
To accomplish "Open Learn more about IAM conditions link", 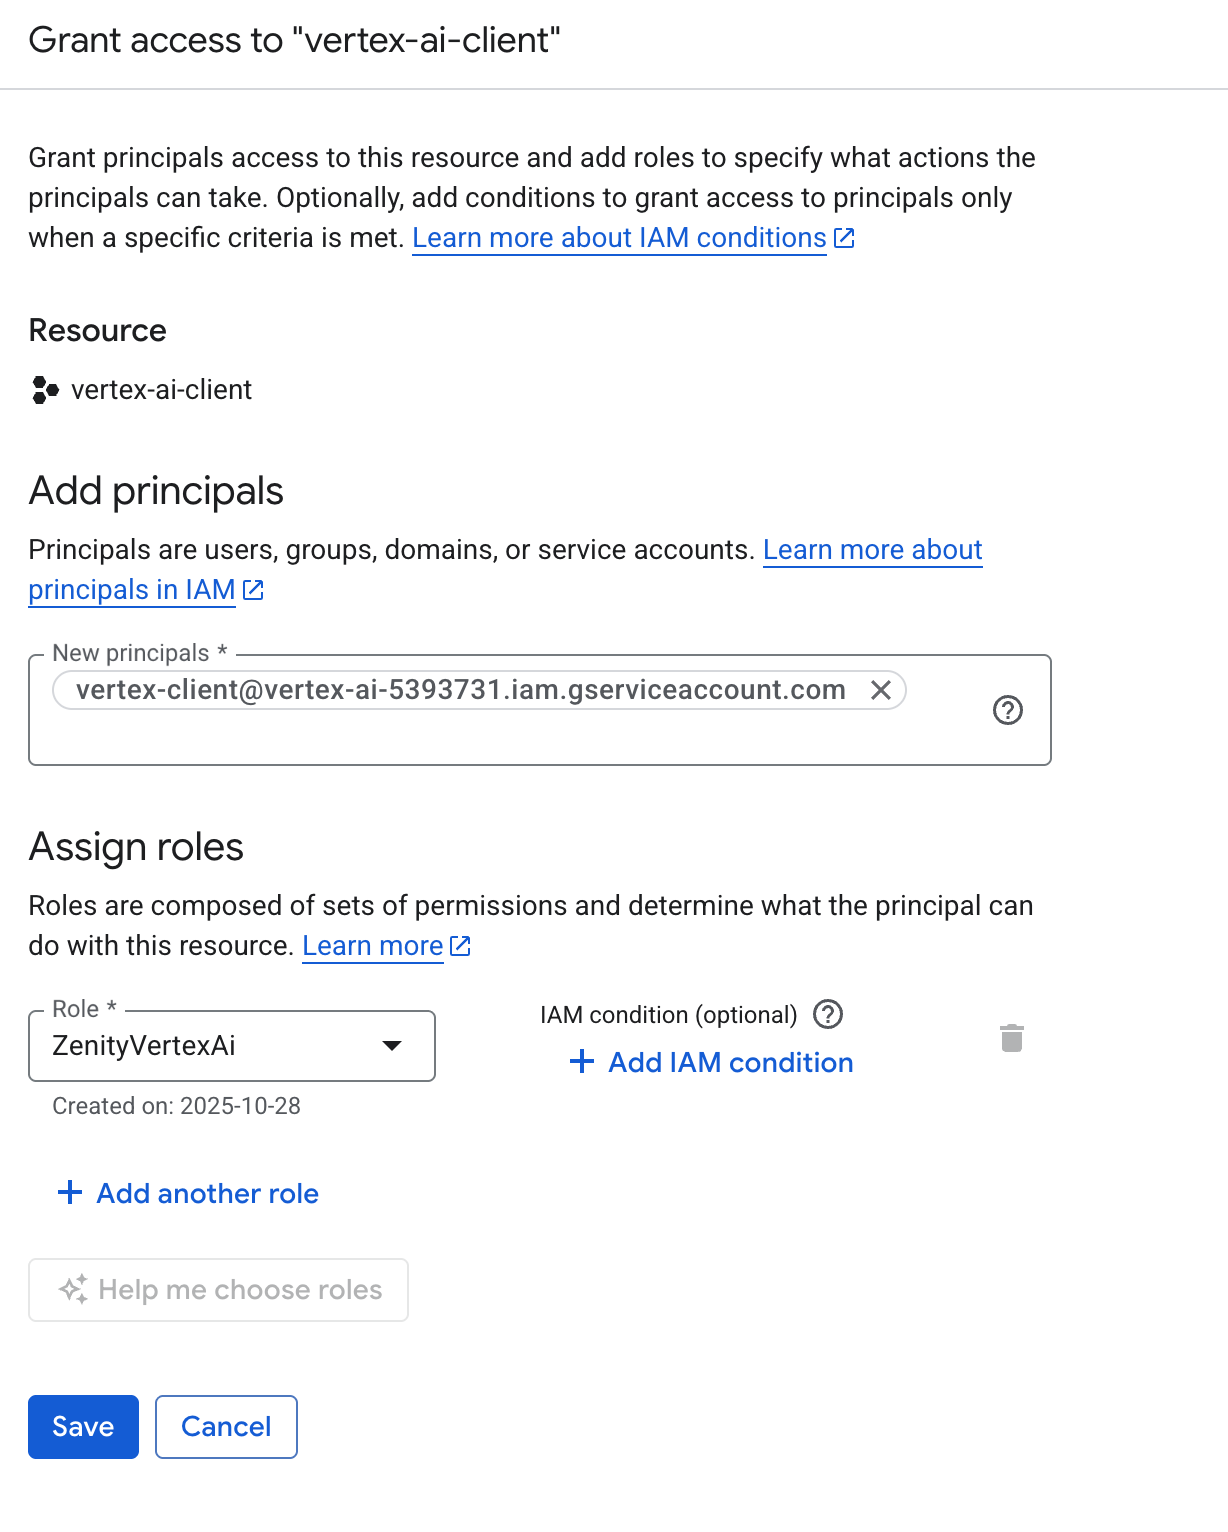I will pos(619,238).
